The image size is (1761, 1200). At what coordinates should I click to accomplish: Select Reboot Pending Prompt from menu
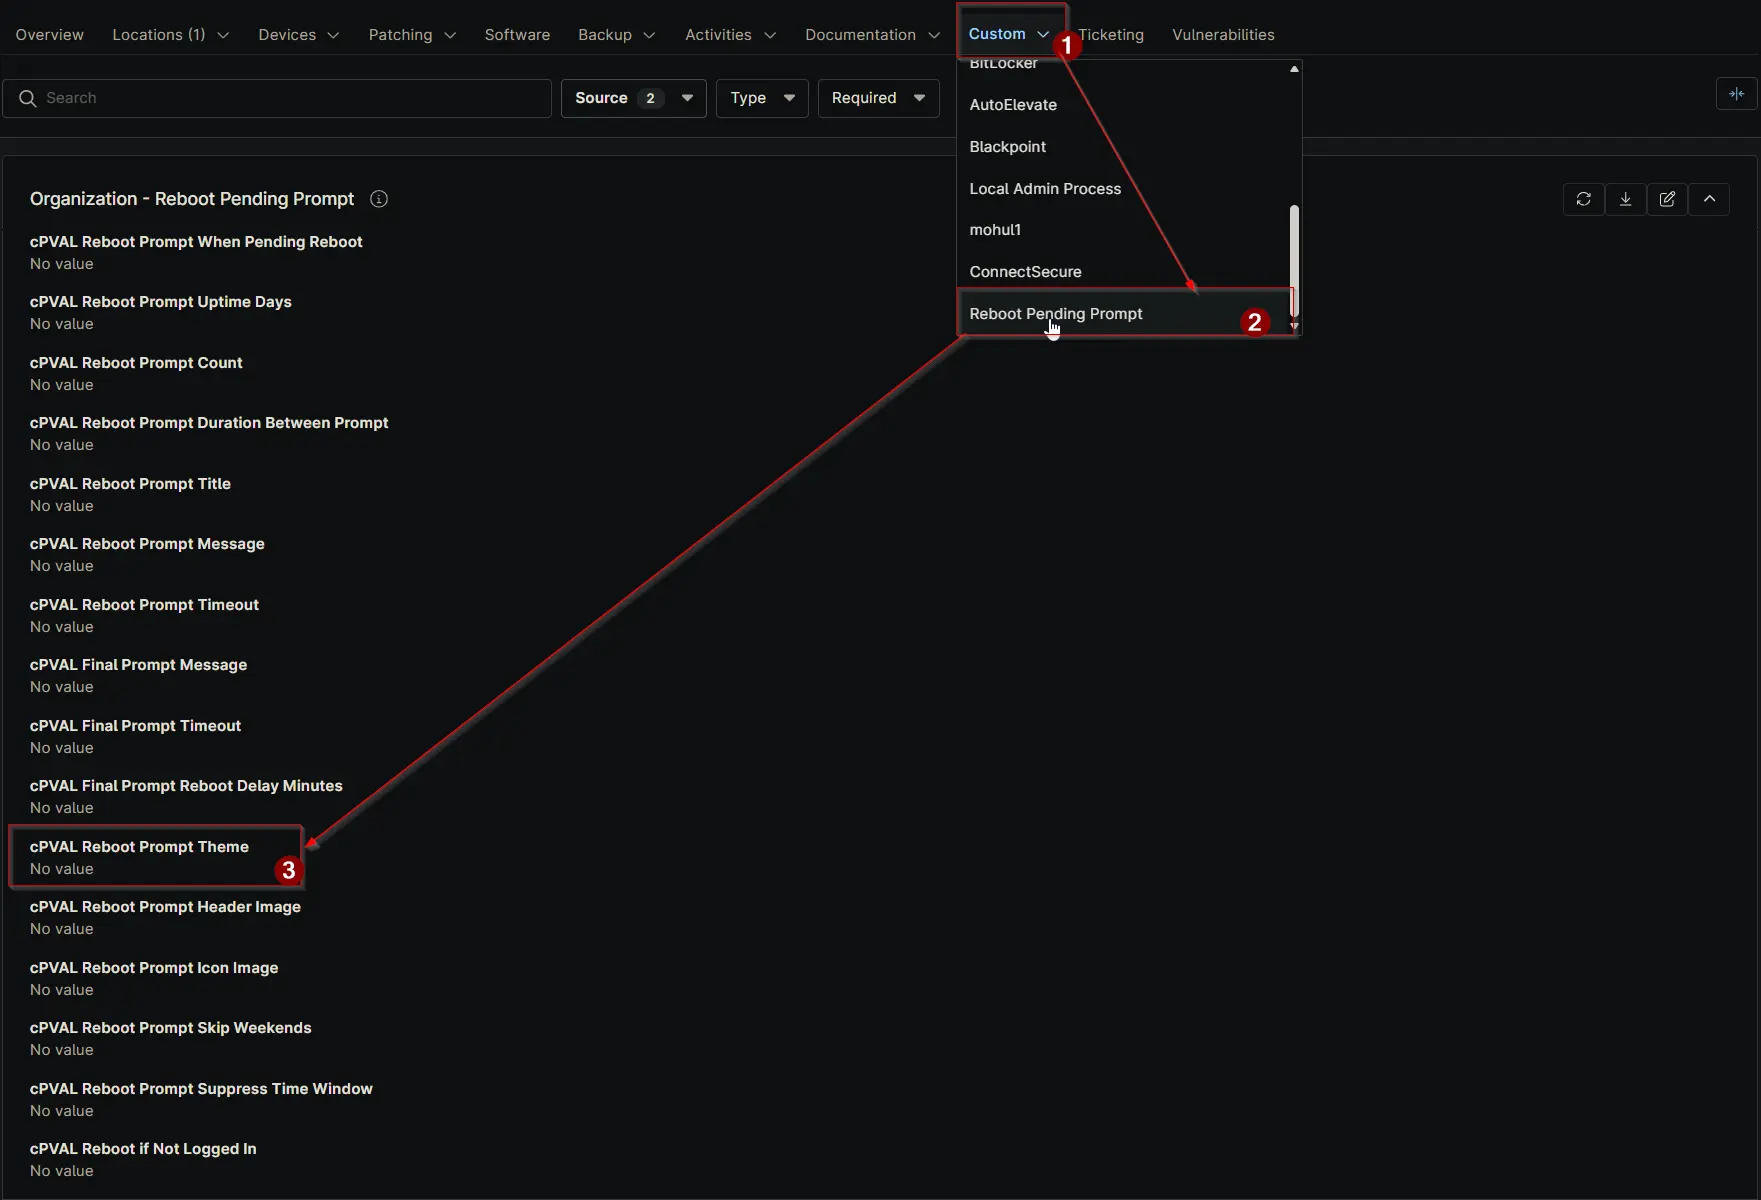(x=1055, y=314)
